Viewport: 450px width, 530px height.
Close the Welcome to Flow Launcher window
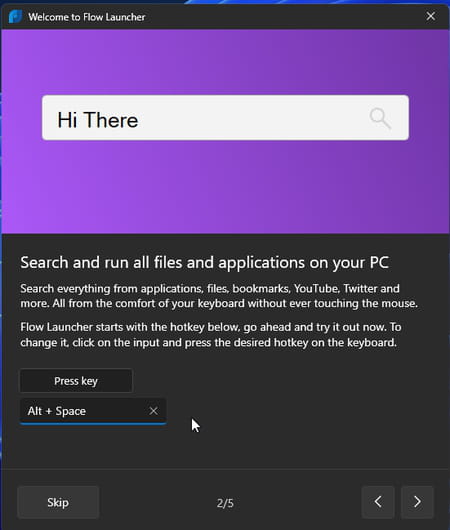[431, 16]
